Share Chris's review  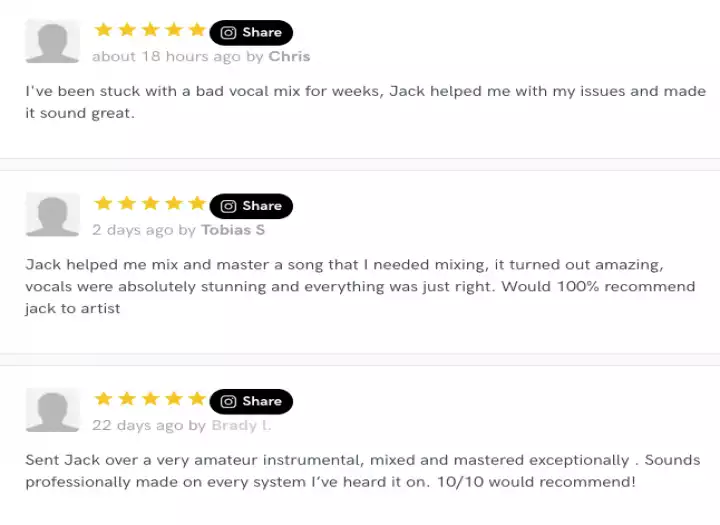point(251,33)
